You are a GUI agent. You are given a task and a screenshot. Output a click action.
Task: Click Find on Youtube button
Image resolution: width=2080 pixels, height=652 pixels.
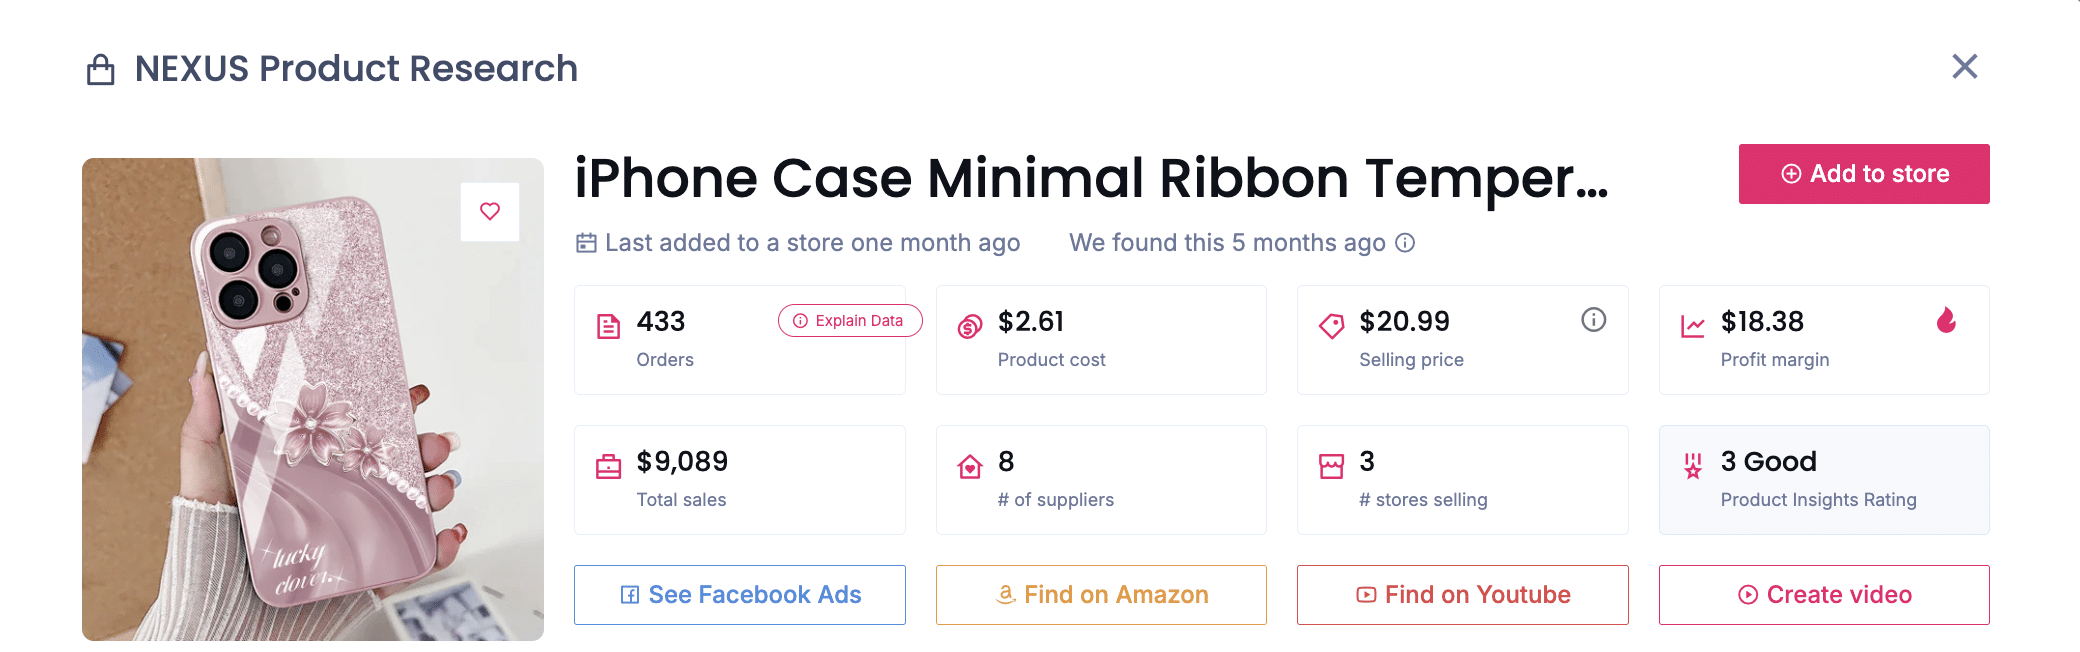click(x=1462, y=595)
